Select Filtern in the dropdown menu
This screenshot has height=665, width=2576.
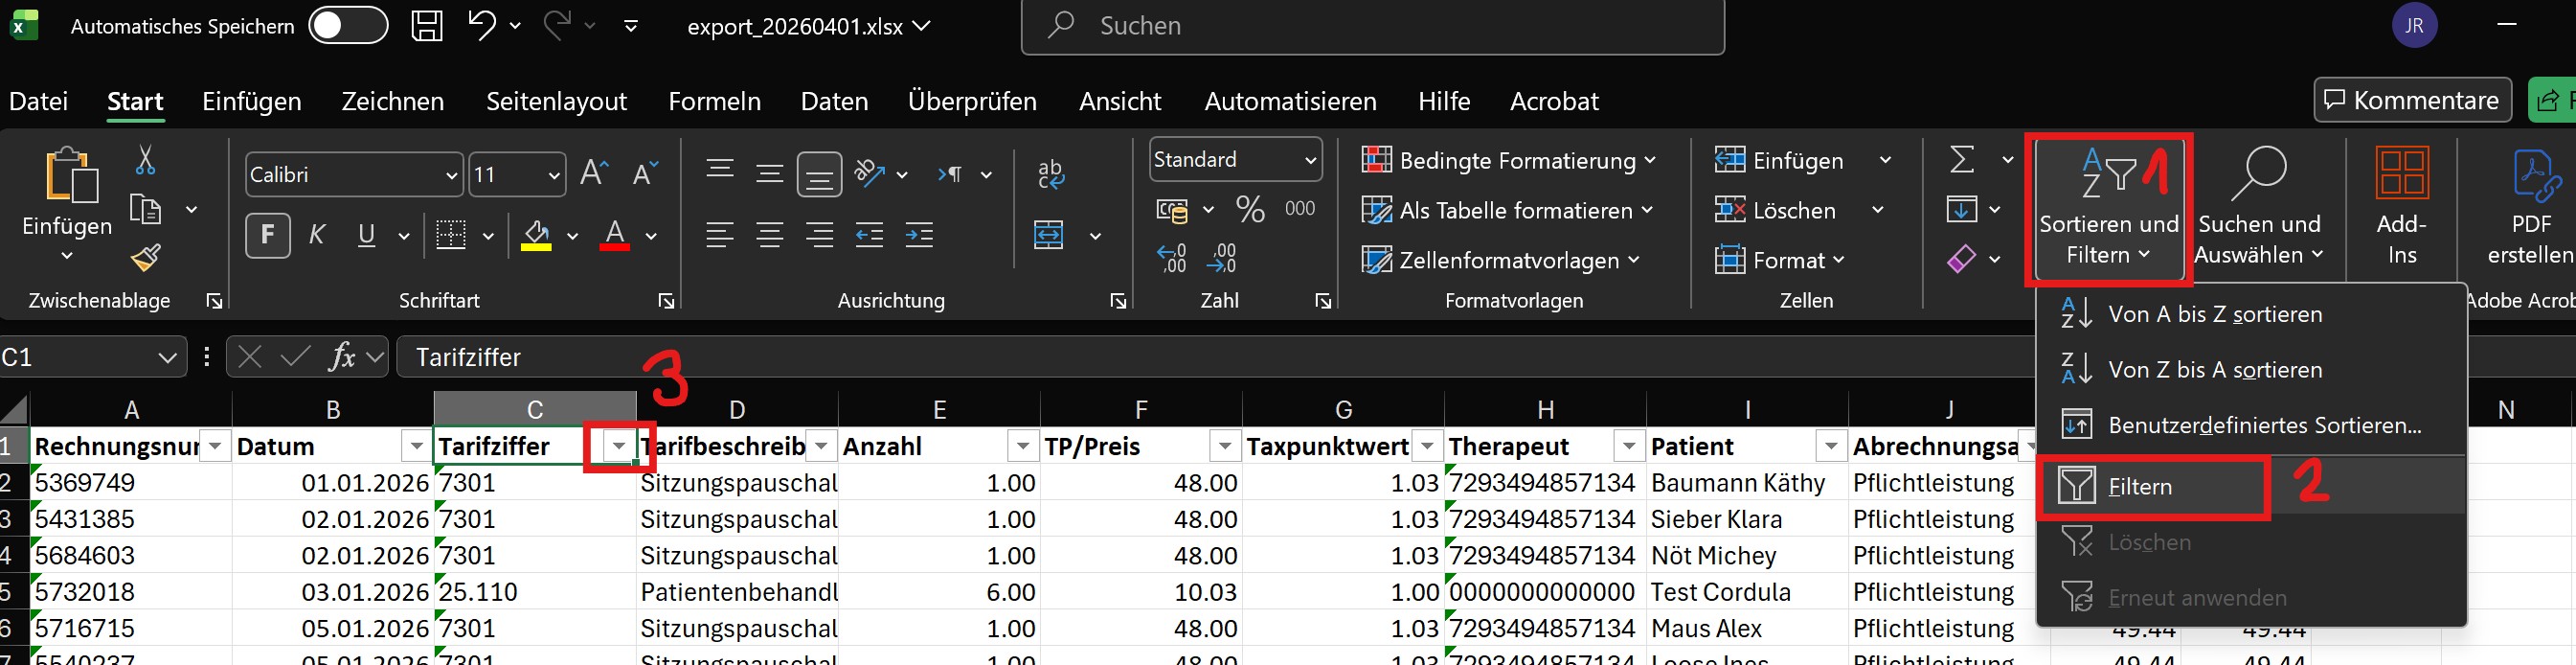tap(2140, 487)
